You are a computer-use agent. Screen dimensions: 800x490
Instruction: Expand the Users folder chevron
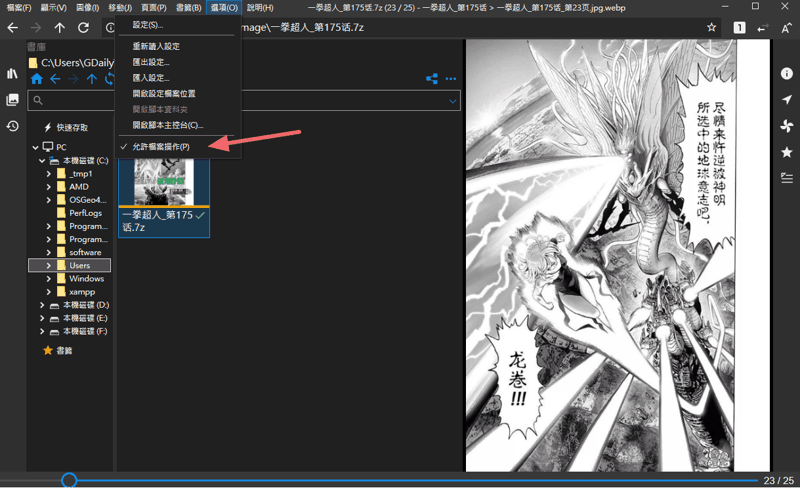(48, 265)
